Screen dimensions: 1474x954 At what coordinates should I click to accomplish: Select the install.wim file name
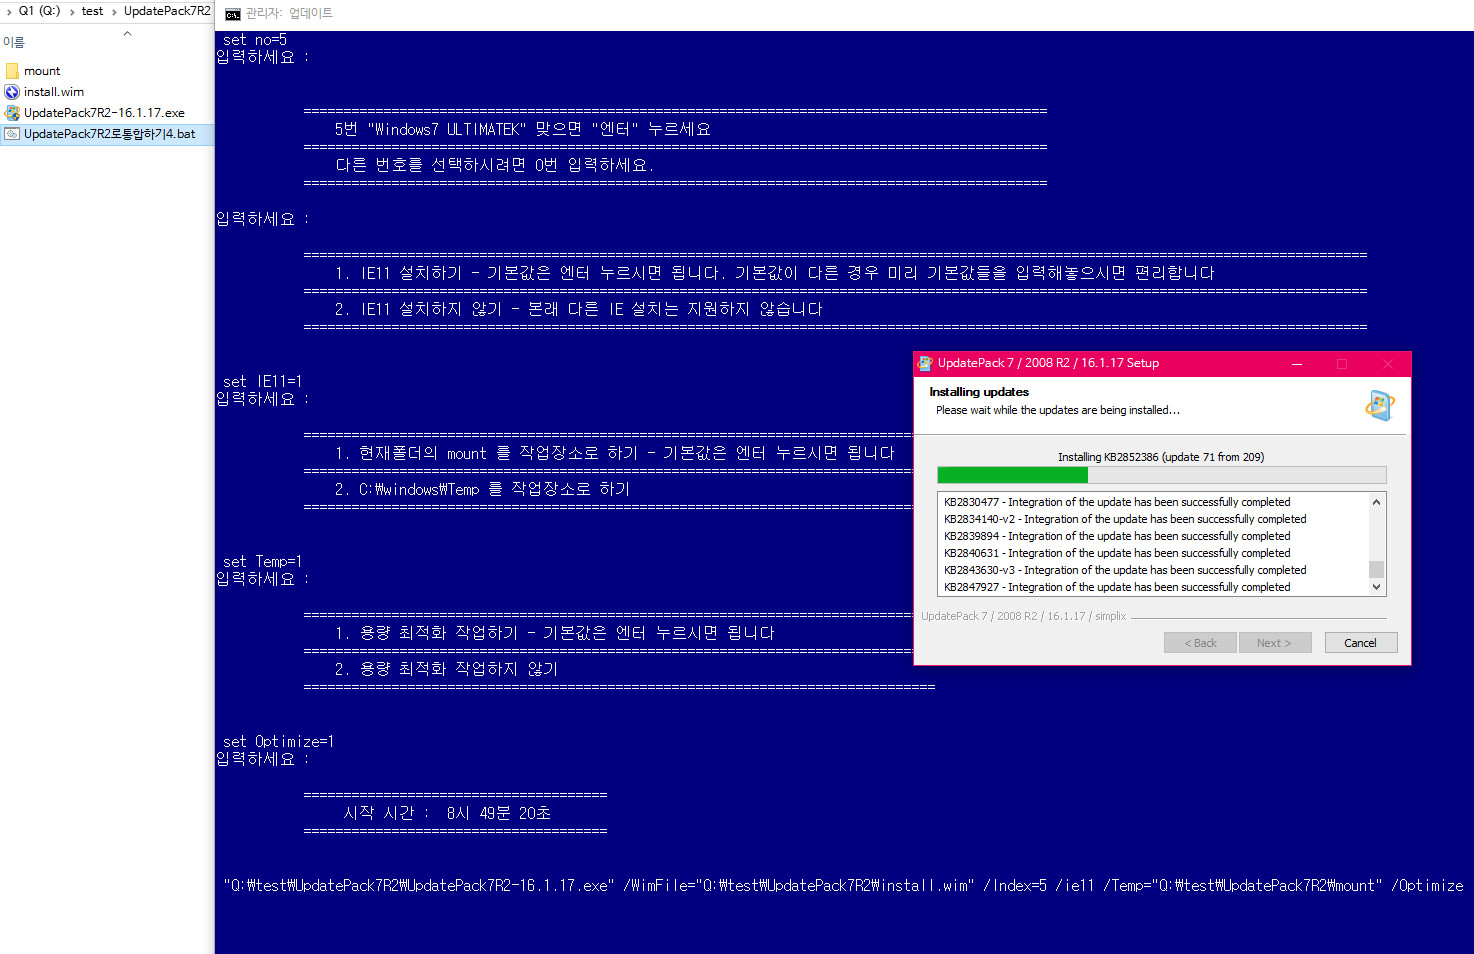[x=54, y=92]
